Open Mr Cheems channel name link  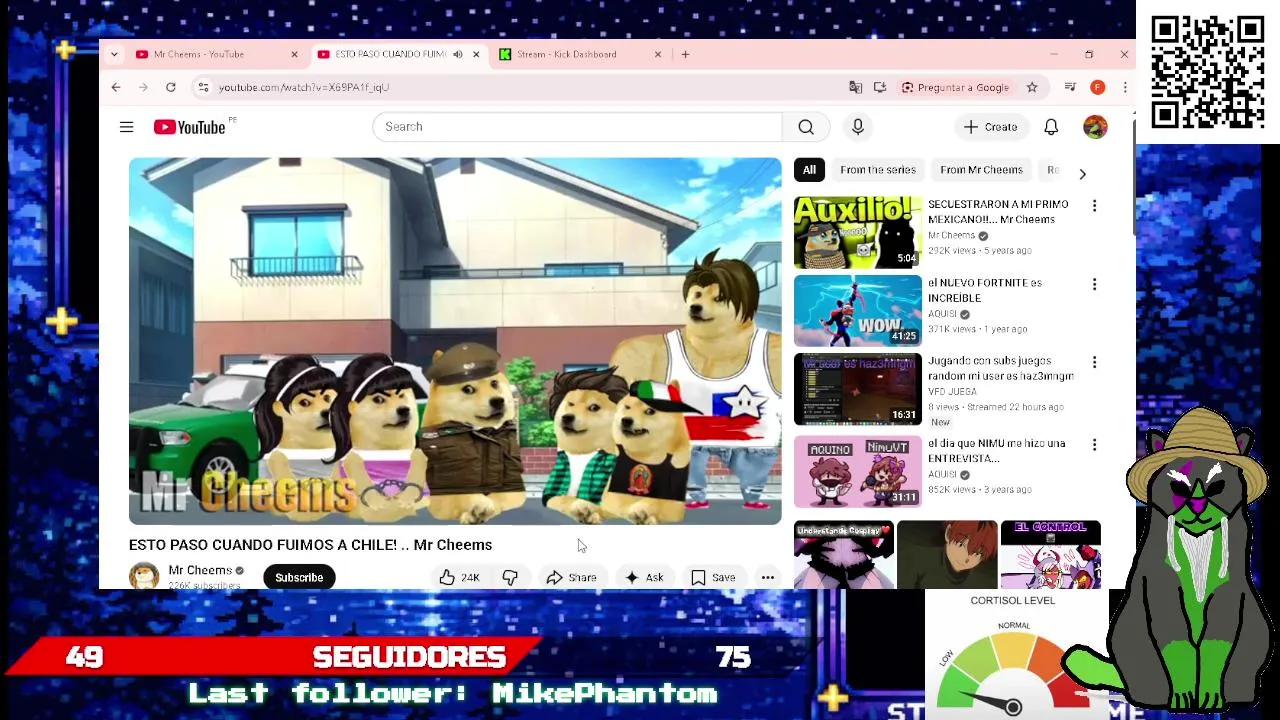(x=200, y=570)
